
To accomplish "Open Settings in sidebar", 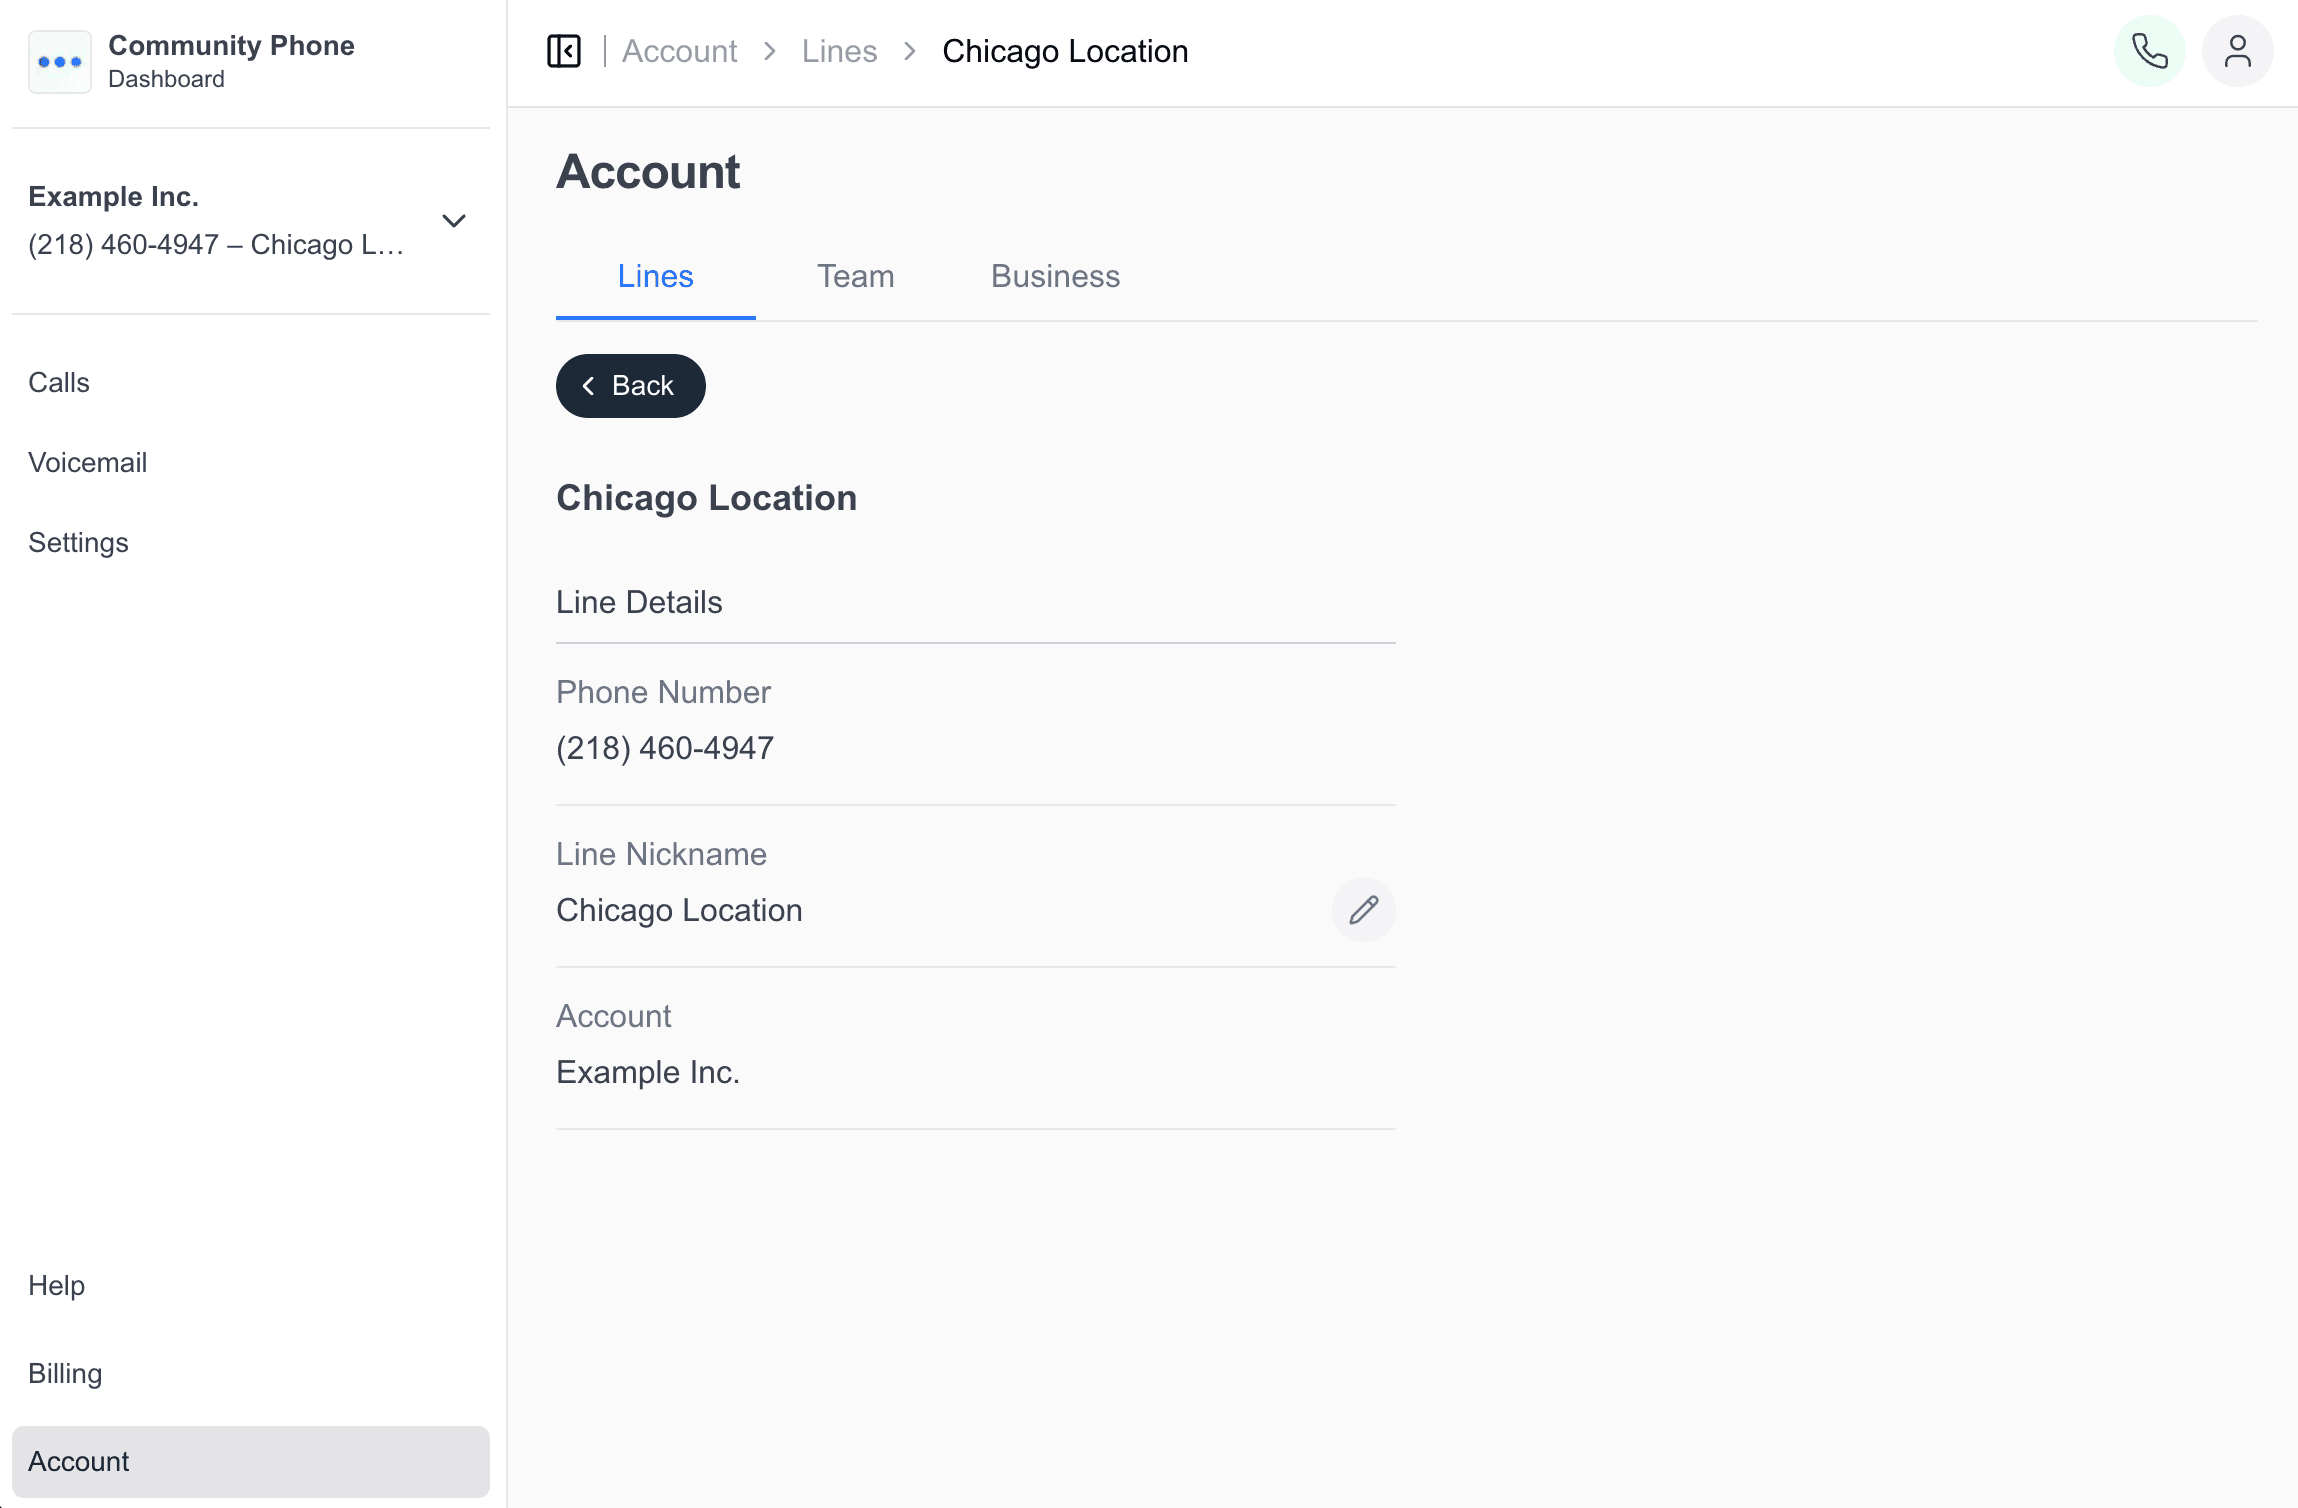I will (78, 542).
